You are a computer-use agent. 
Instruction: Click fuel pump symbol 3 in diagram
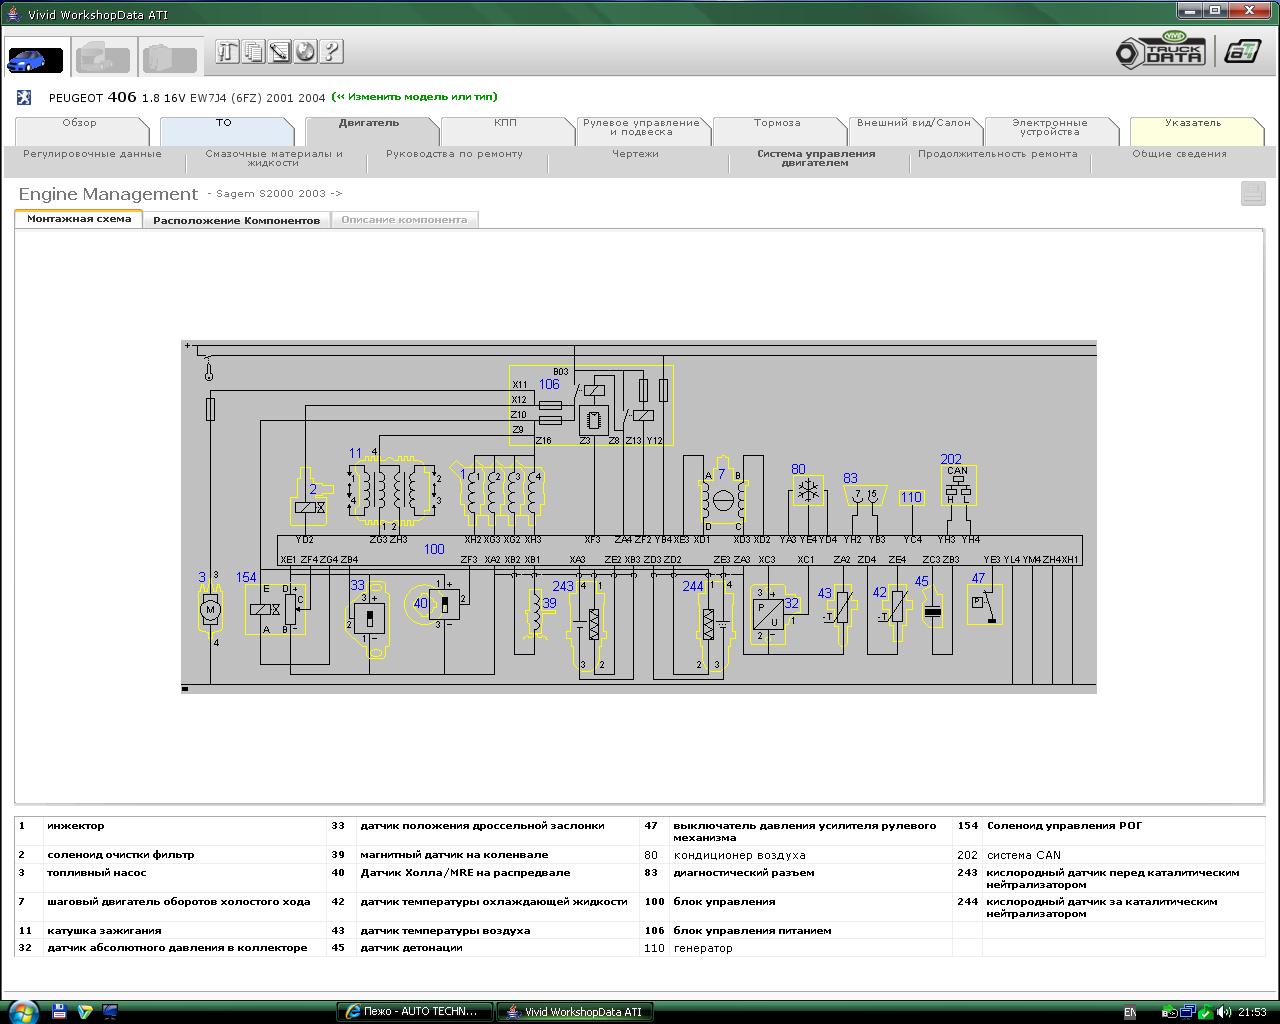tap(209, 609)
